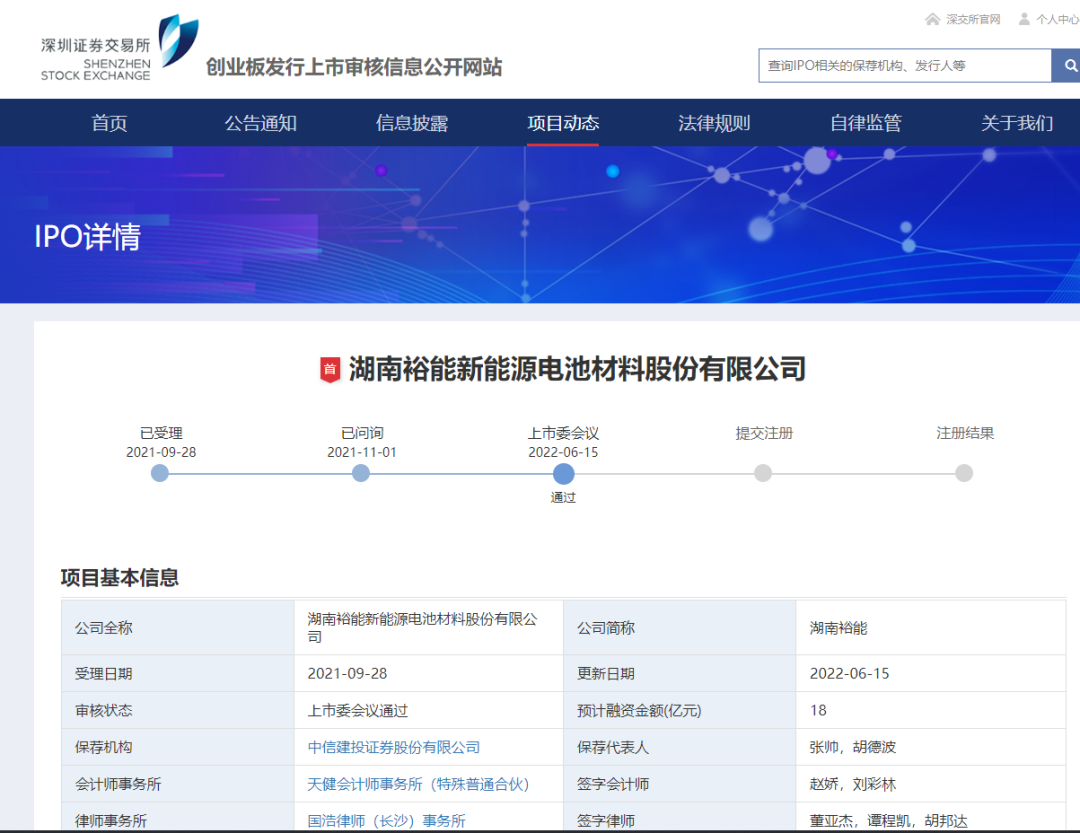The image size is (1080, 833).
Task: Click the full company name table cell
Action: point(428,628)
